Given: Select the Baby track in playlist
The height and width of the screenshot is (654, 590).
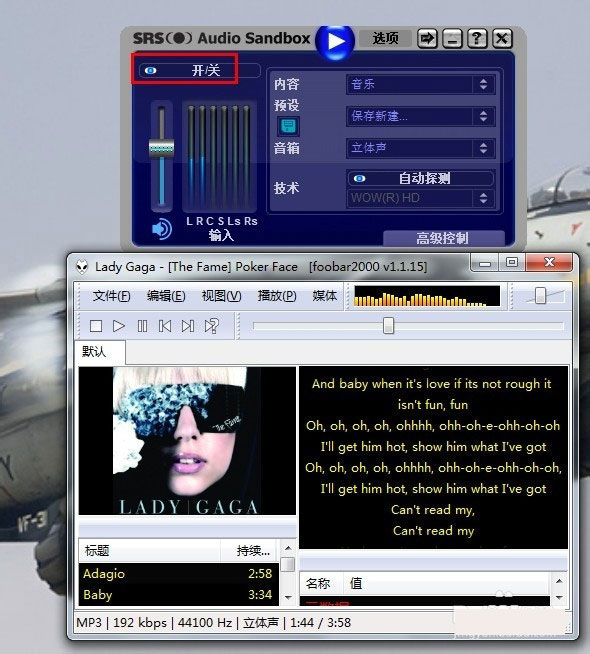Looking at the screenshot, I should point(178,594).
